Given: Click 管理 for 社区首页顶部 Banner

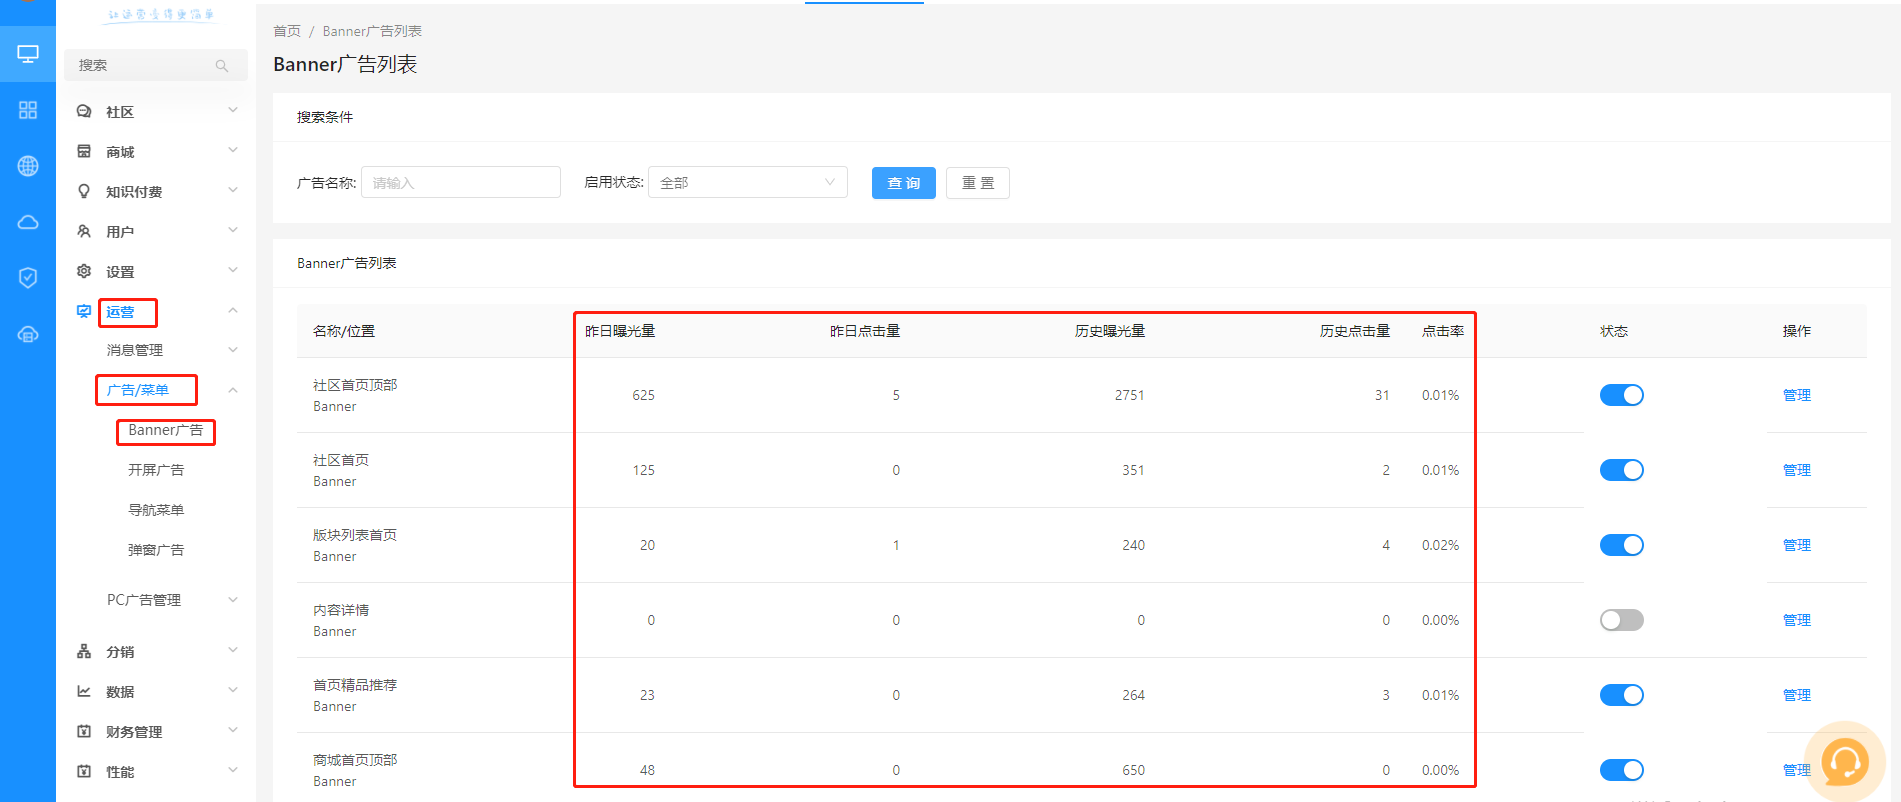Looking at the screenshot, I should point(1797,395).
